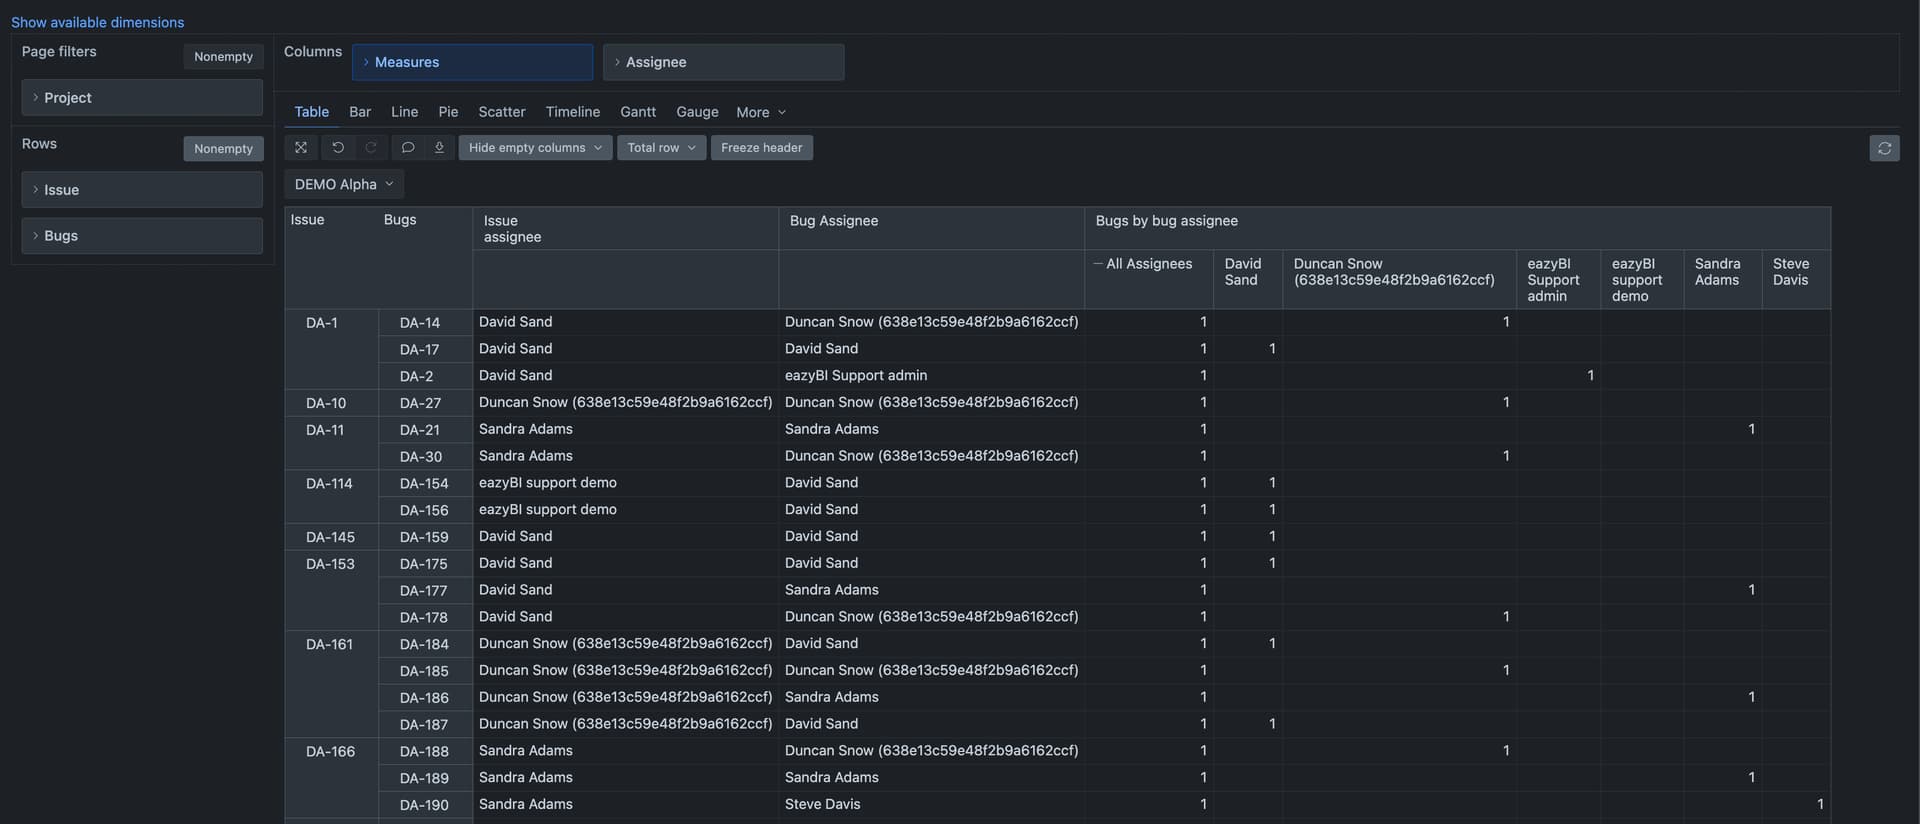Image resolution: width=1920 pixels, height=824 pixels.
Task: Click the undo arrow icon
Action: click(x=338, y=148)
